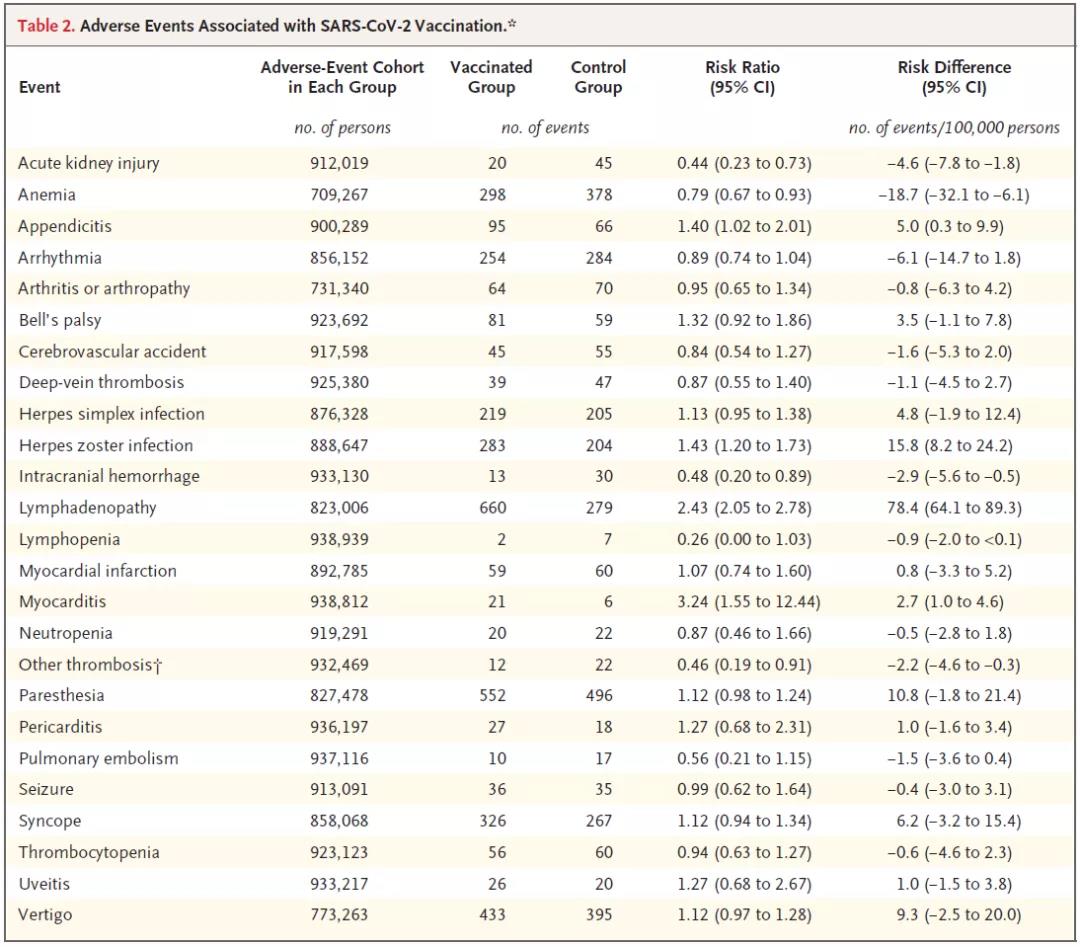Select the "Acute kidney injury" row label

[89, 163]
